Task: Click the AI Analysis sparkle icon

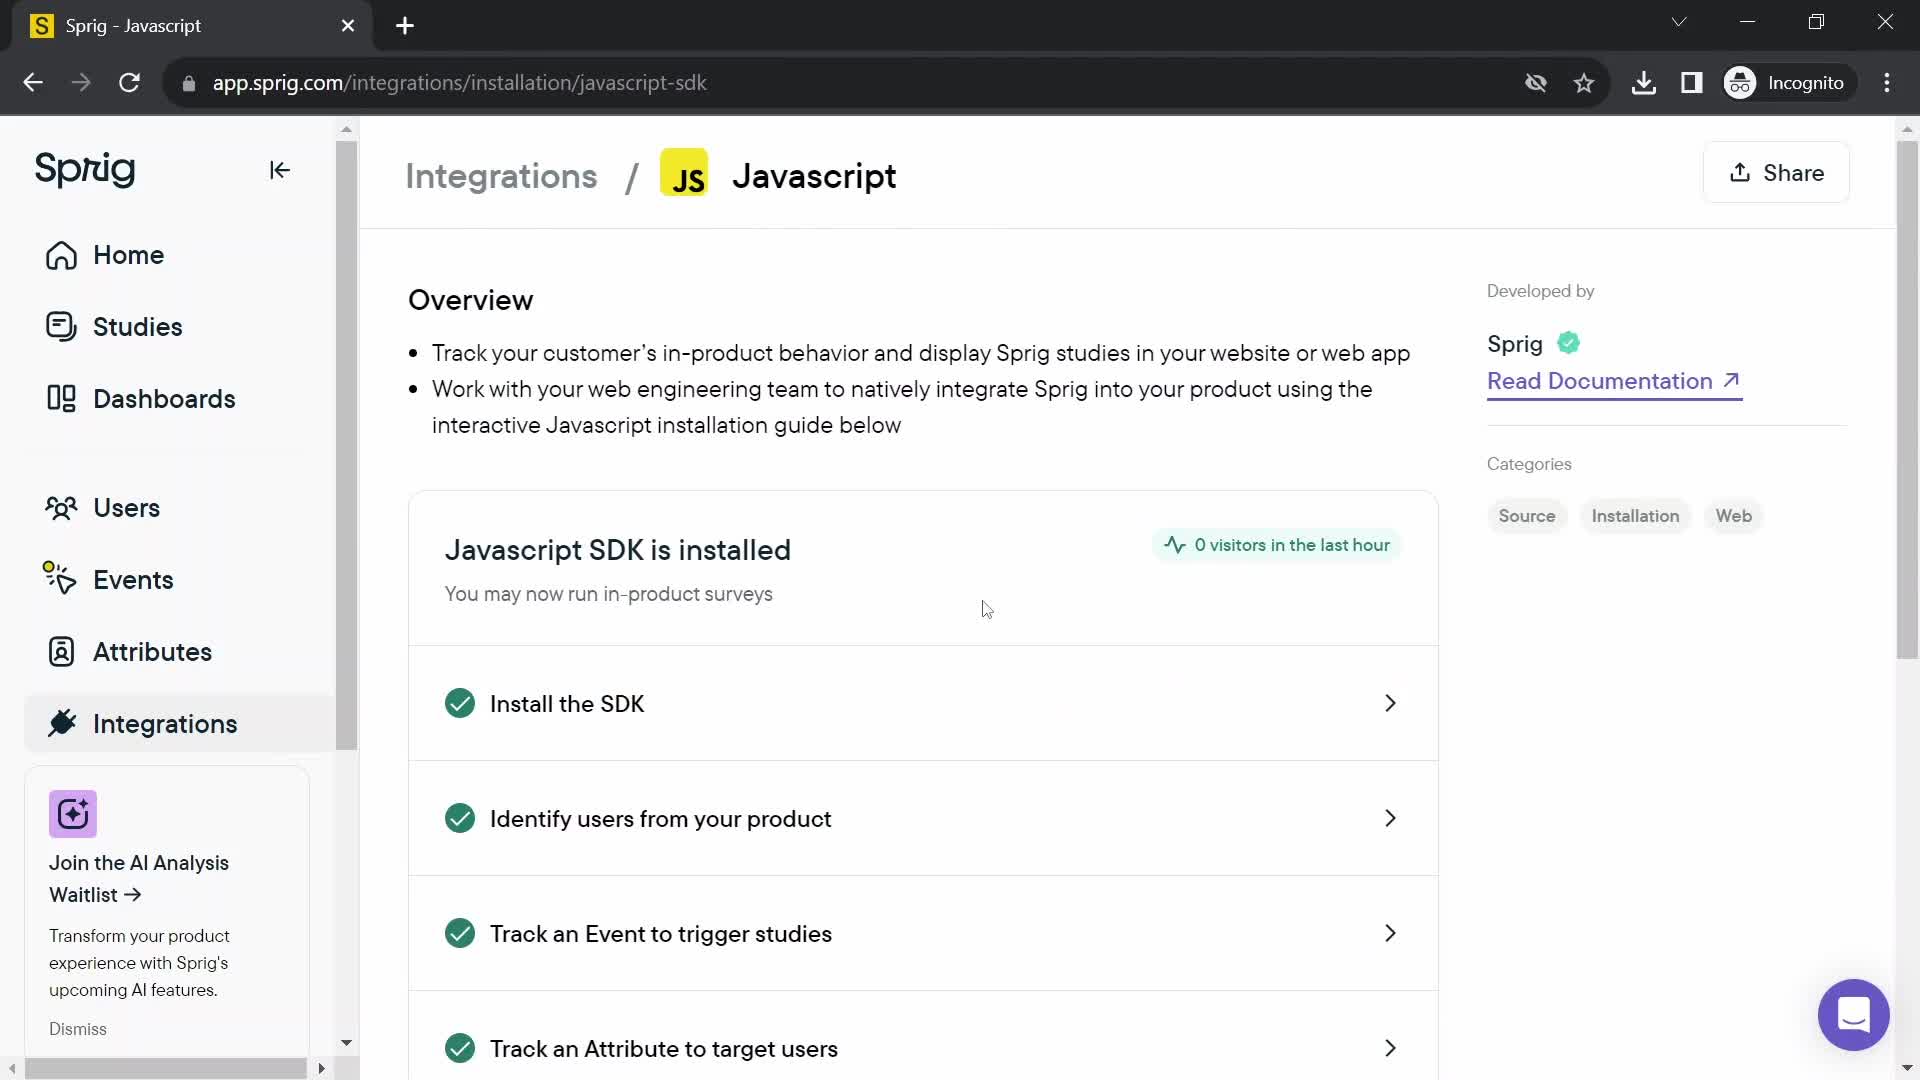Action: pos(73,814)
